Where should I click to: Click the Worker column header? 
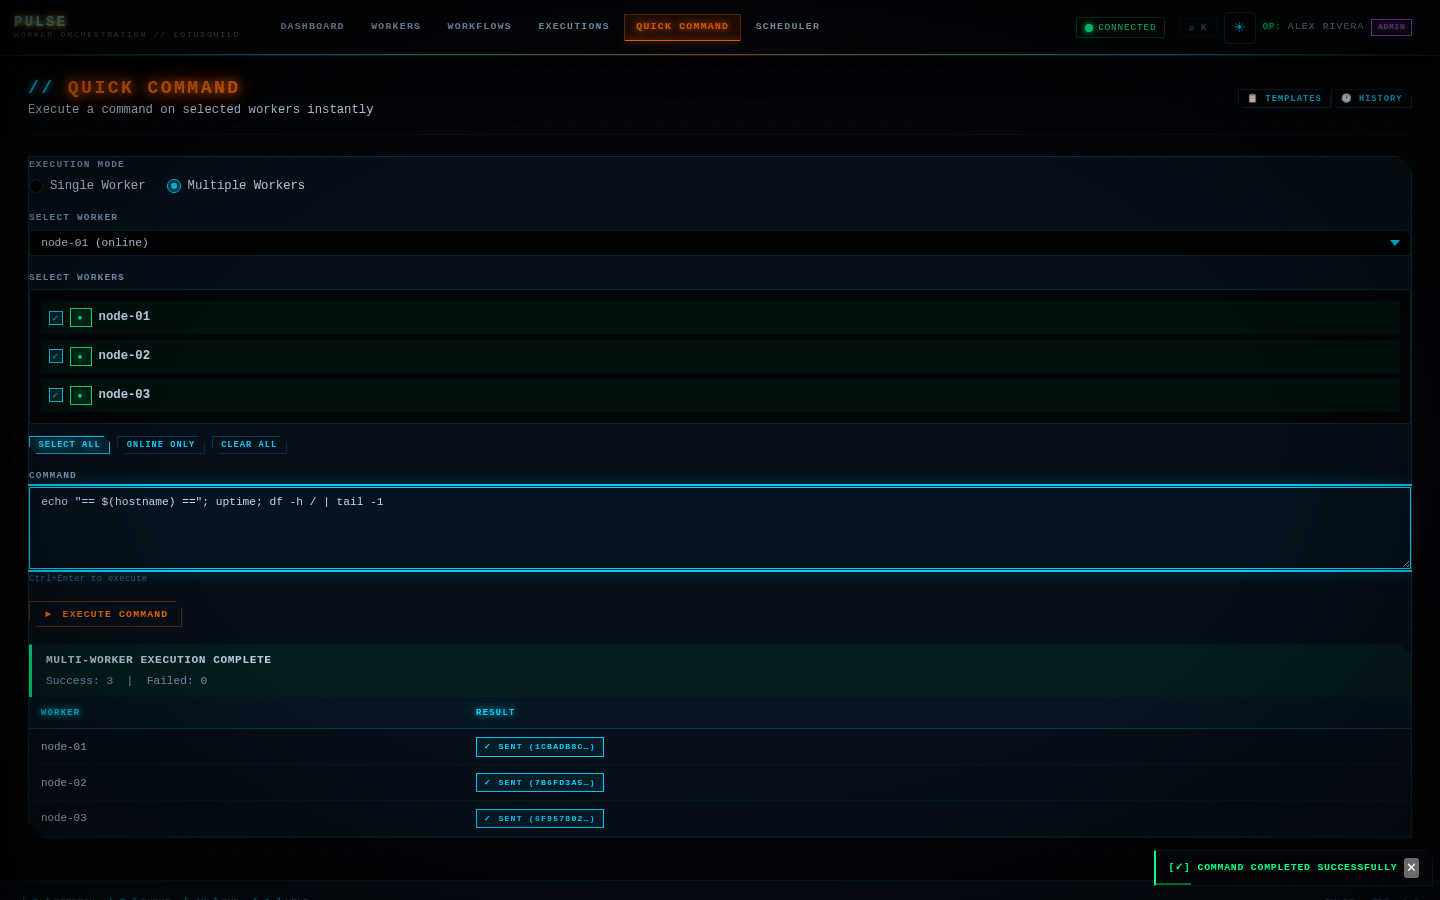(x=60, y=713)
